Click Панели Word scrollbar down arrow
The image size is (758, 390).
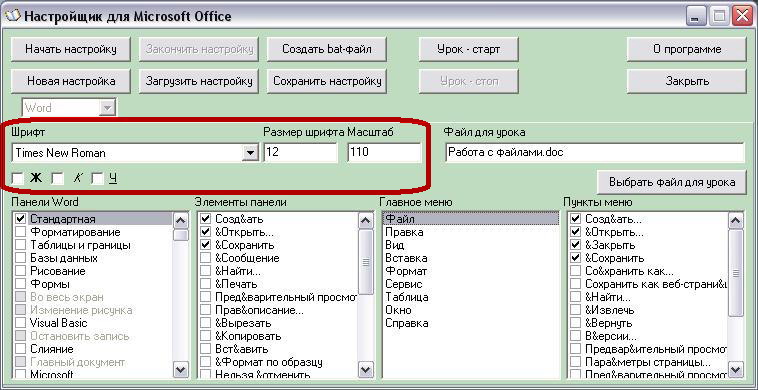[181, 370]
